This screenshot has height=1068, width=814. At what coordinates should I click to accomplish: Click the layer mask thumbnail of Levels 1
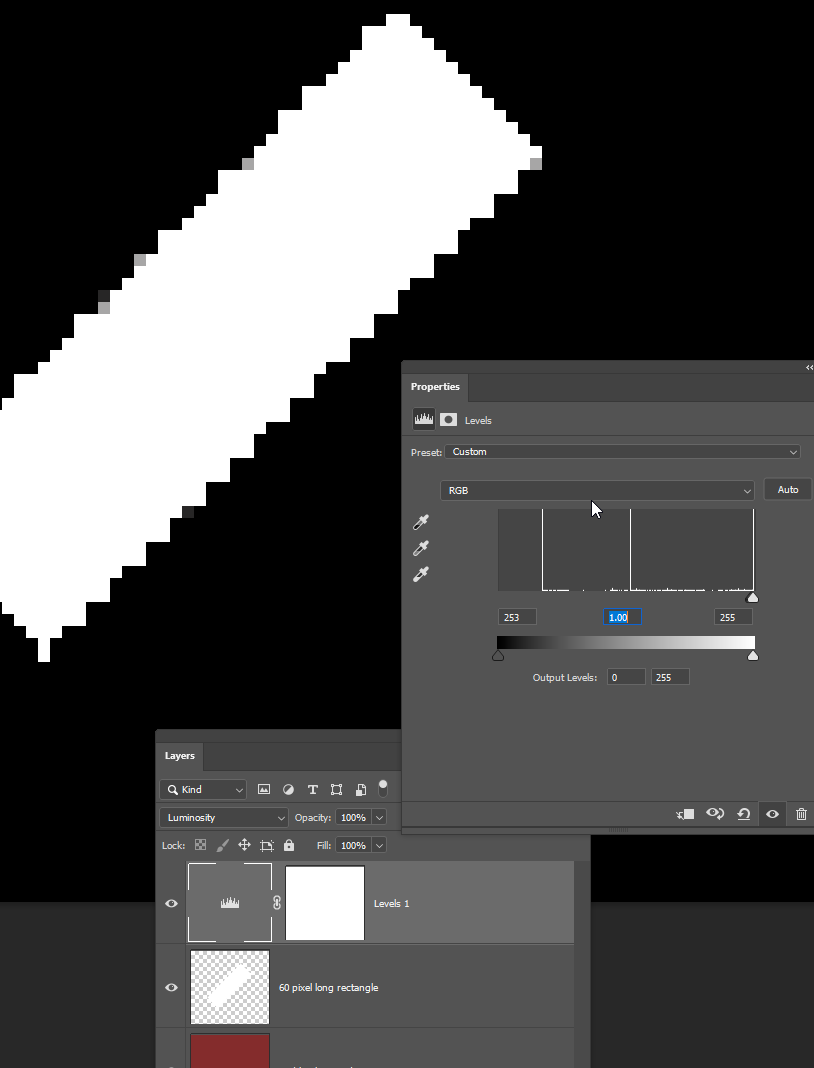[324, 902]
